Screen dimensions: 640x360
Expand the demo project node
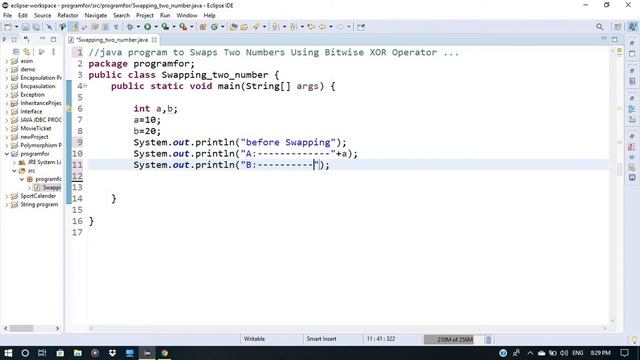tap(7, 69)
